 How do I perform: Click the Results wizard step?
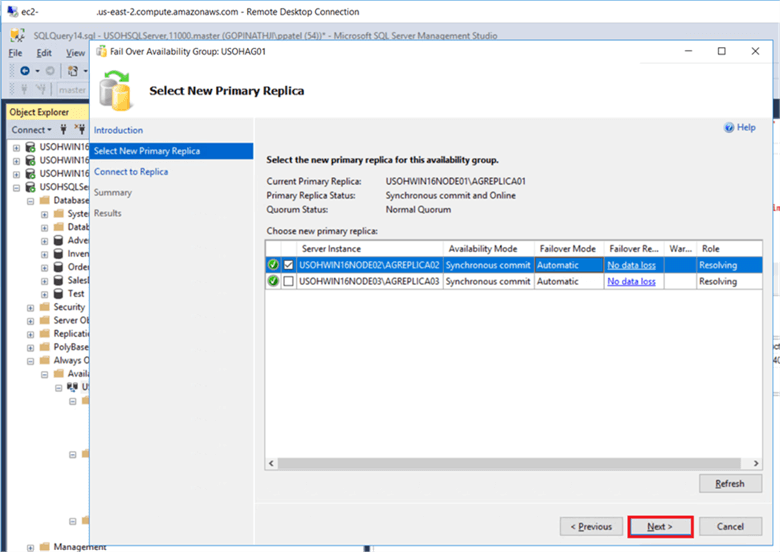(x=107, y=213)
